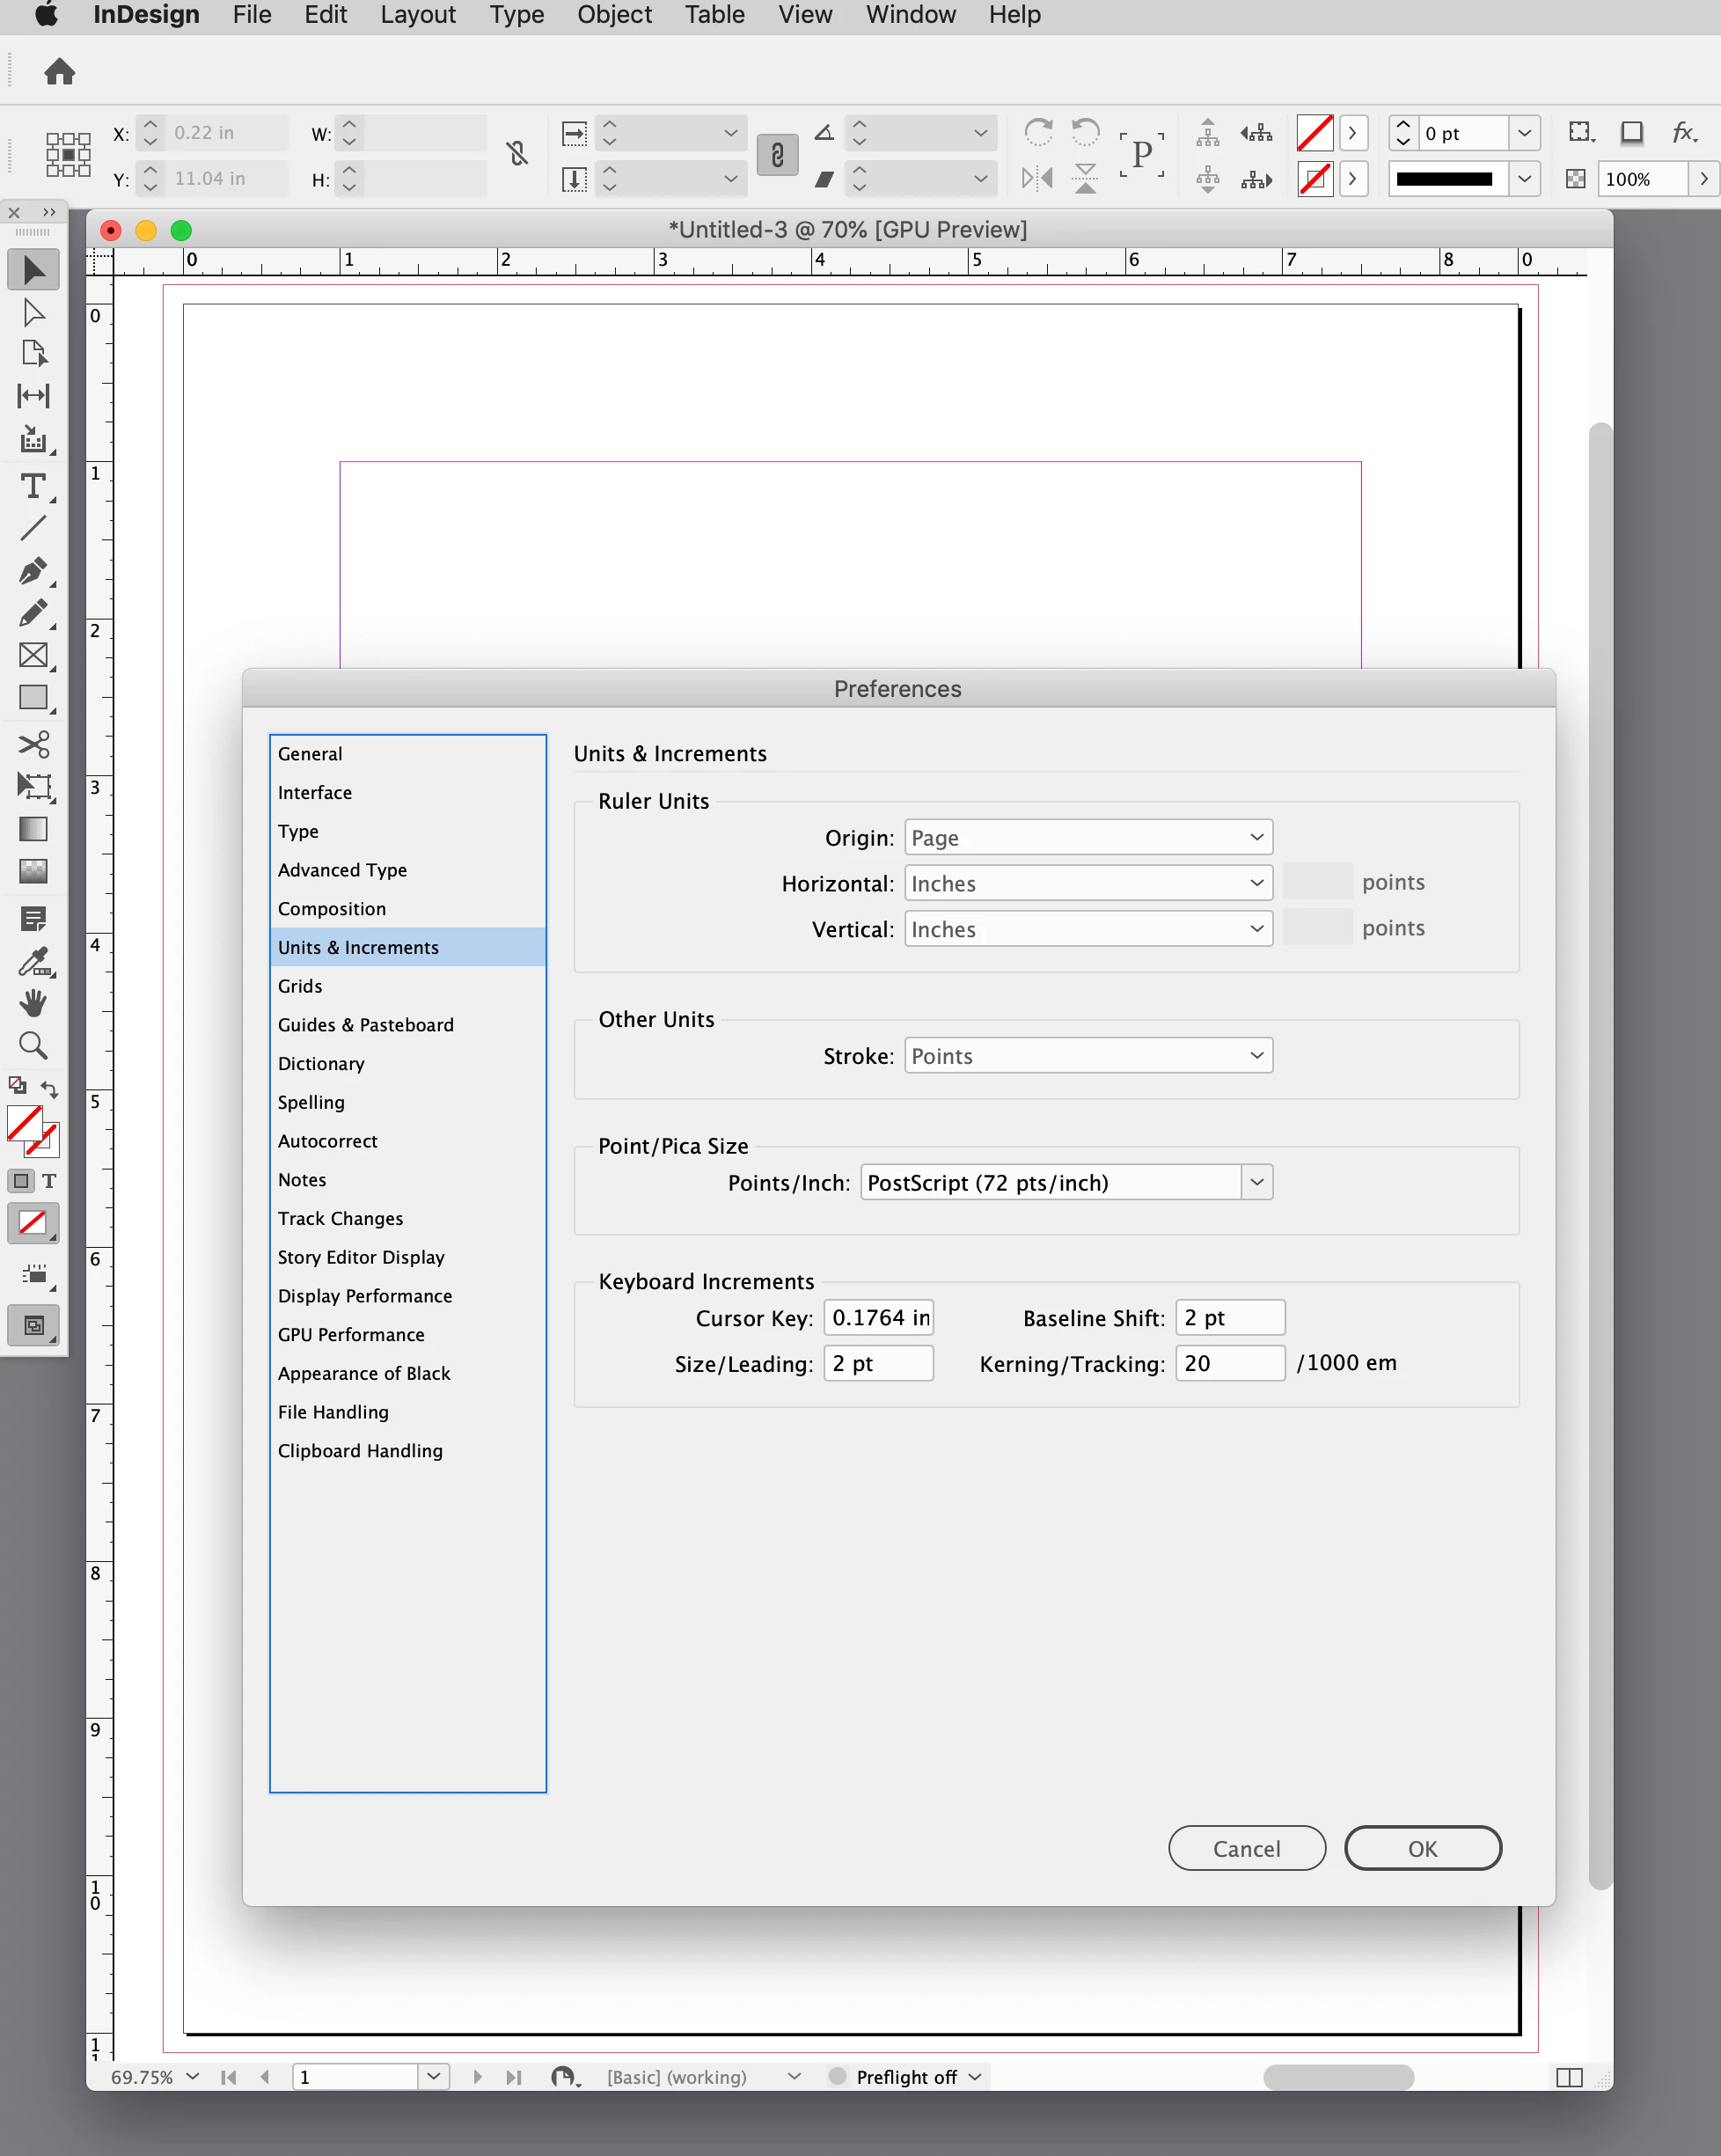1721x2156 pixels.
Task: Pick the Zoom tool magnifier
Action: click(33, 1046)
